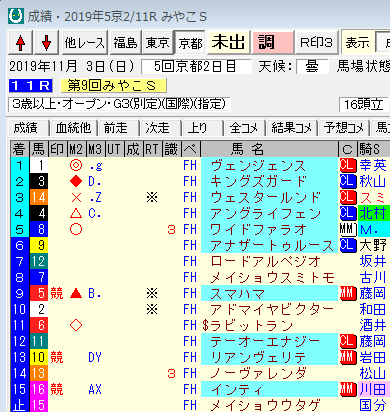Click the 東京 racecourse button
390x412 pixels.
[x=158, y=42]
